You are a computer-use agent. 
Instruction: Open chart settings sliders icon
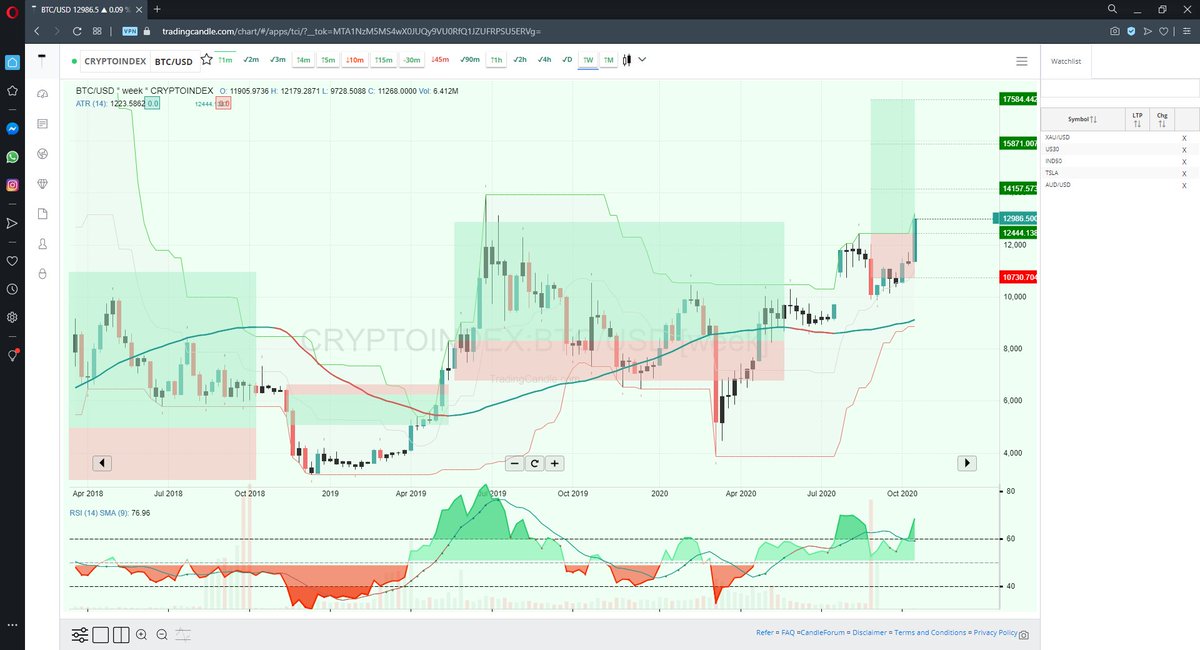(80, 634)
